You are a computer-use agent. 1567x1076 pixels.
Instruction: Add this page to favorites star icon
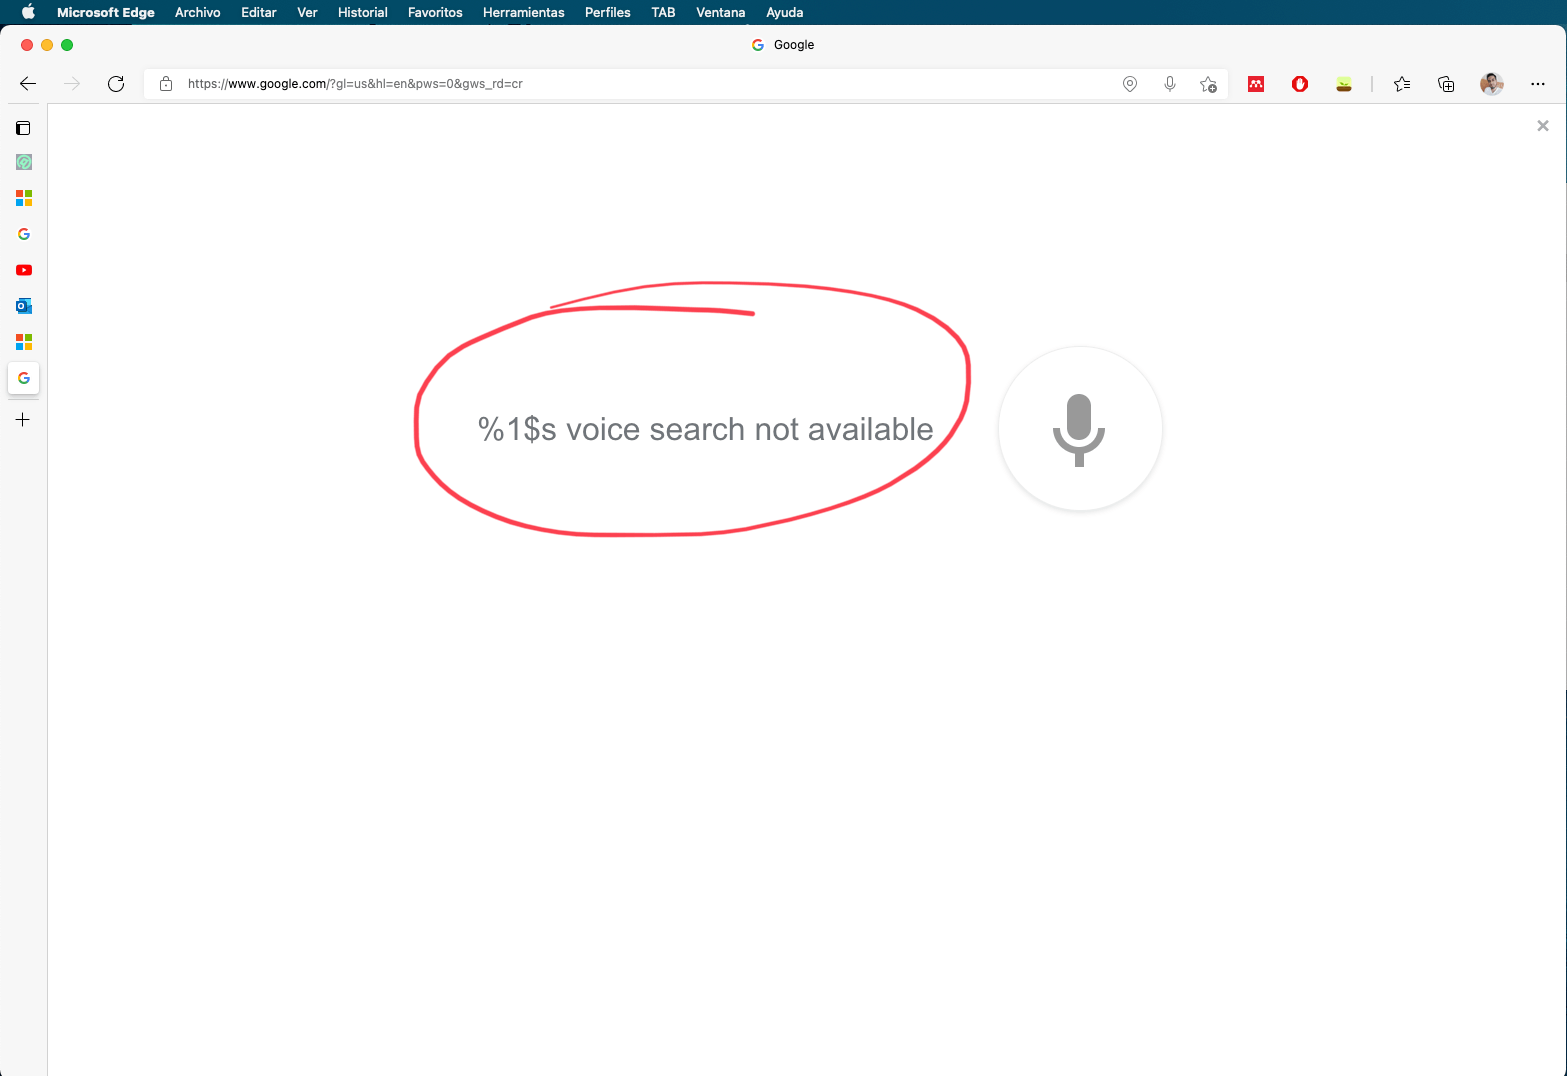click(1208, 84)
